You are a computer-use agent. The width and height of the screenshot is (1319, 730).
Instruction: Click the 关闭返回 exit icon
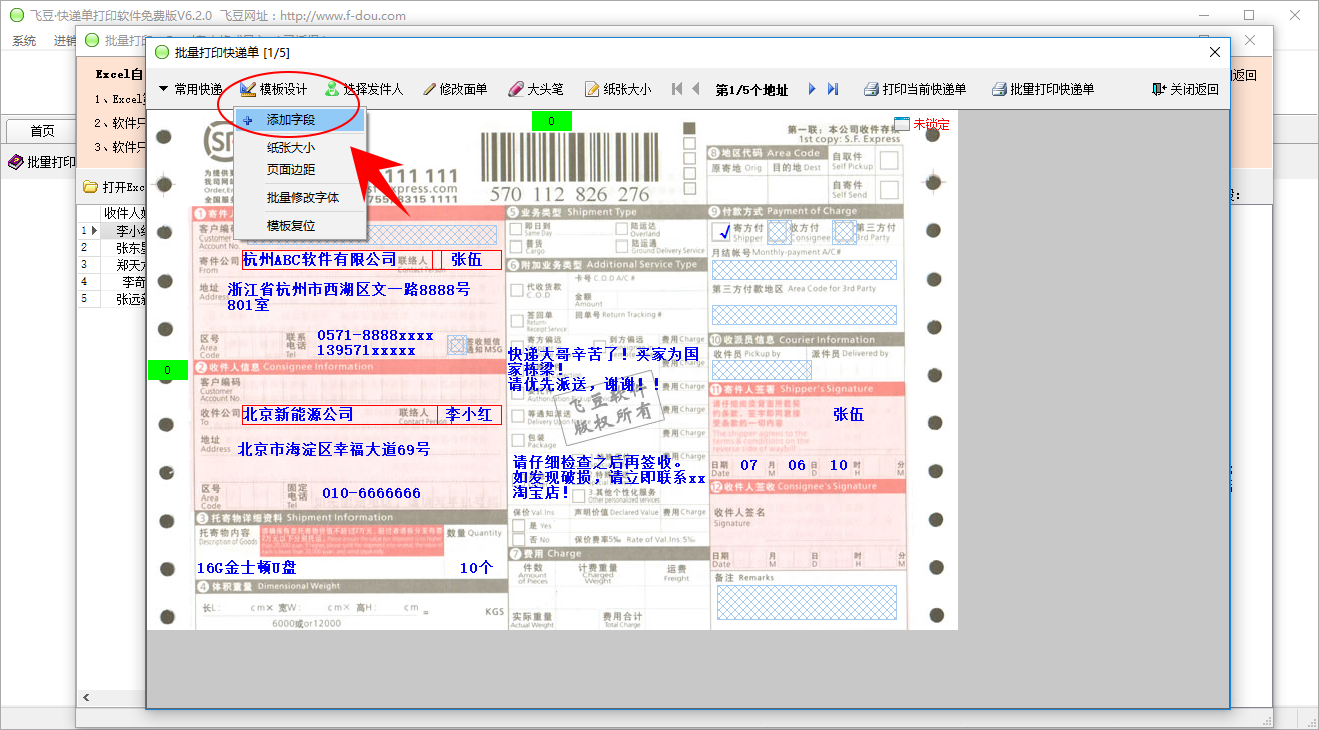pos(1159,89)
